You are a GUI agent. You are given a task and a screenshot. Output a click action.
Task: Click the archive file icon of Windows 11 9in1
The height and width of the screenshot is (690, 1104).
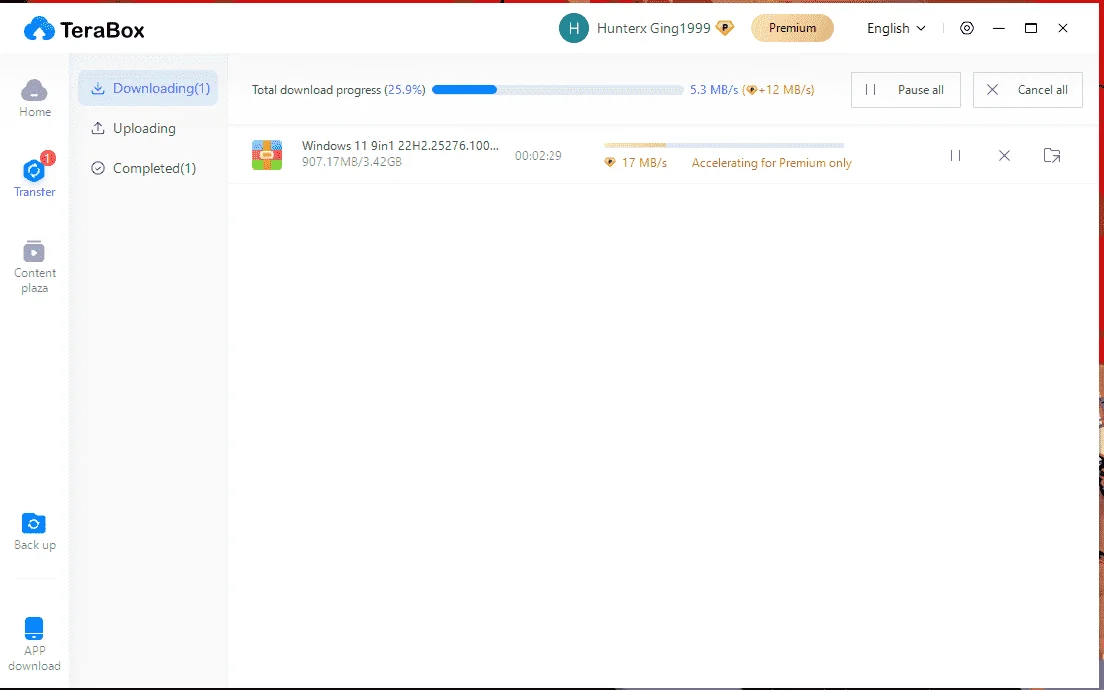point(267,155)
